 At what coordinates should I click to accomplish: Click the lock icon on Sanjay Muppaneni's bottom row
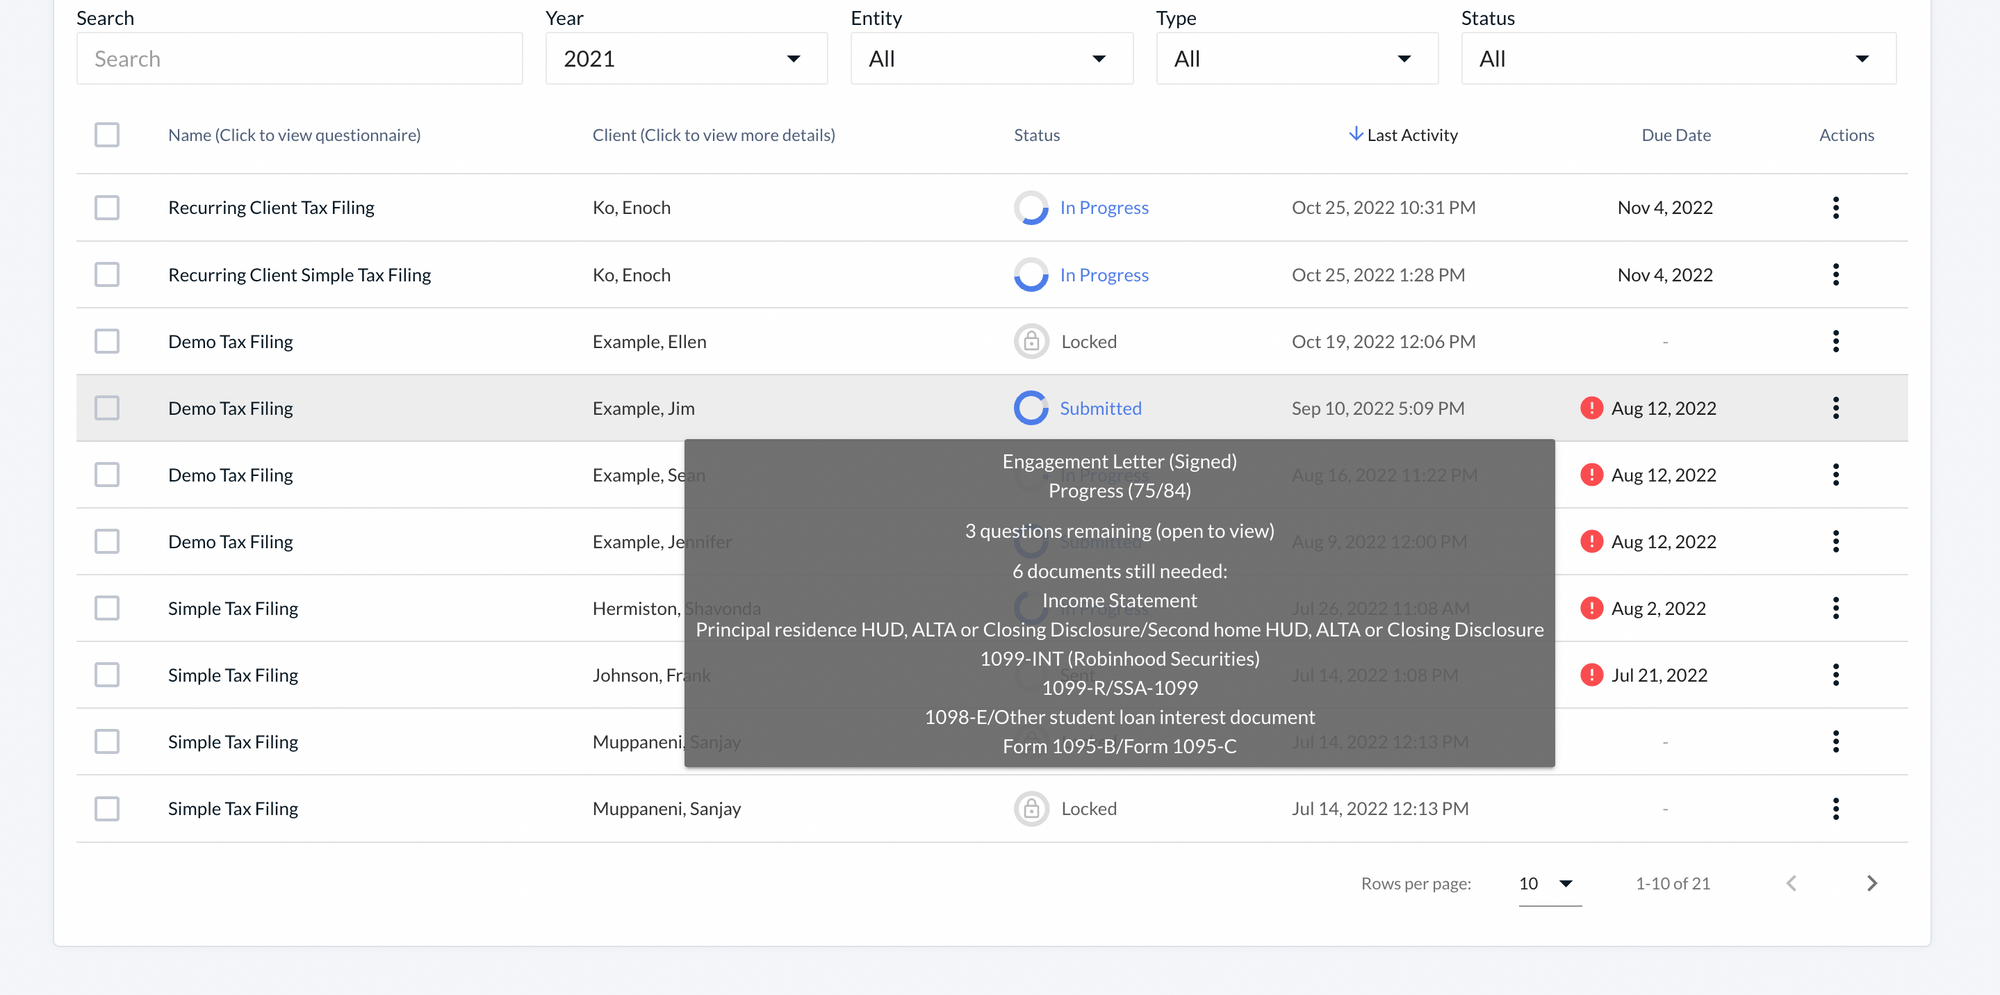(1030, 808)
